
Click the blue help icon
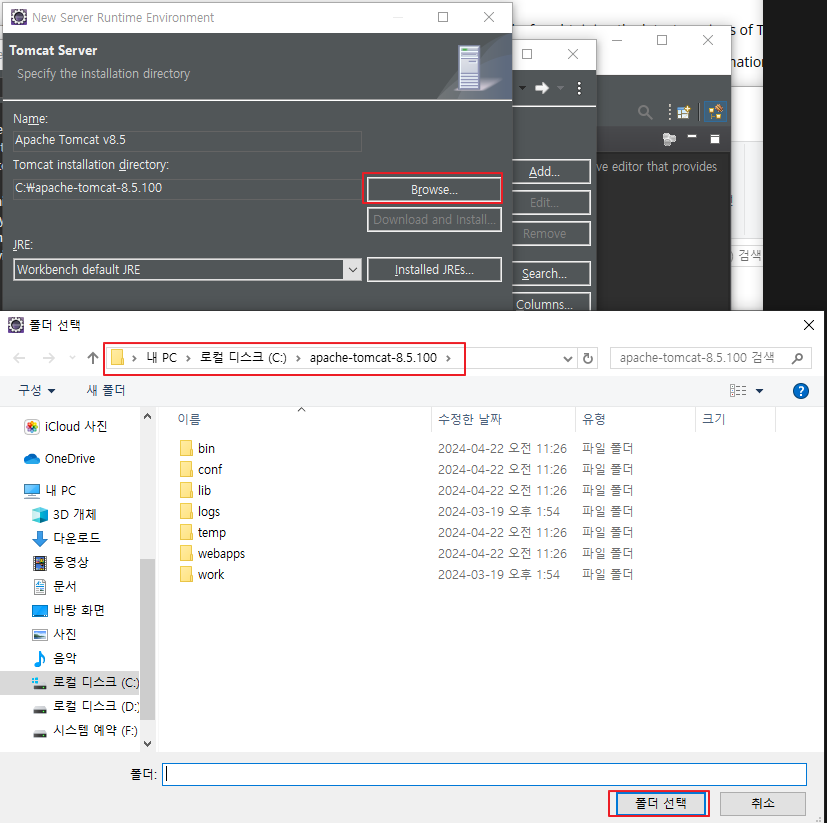[x=801, y=391]
